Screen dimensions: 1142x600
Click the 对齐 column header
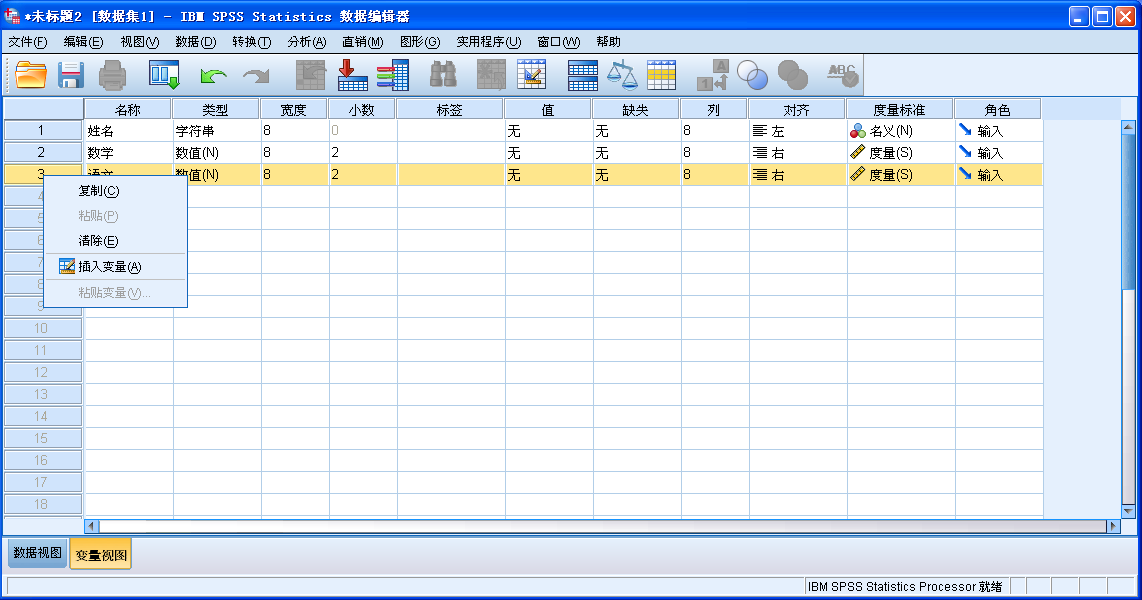(797, 109)
